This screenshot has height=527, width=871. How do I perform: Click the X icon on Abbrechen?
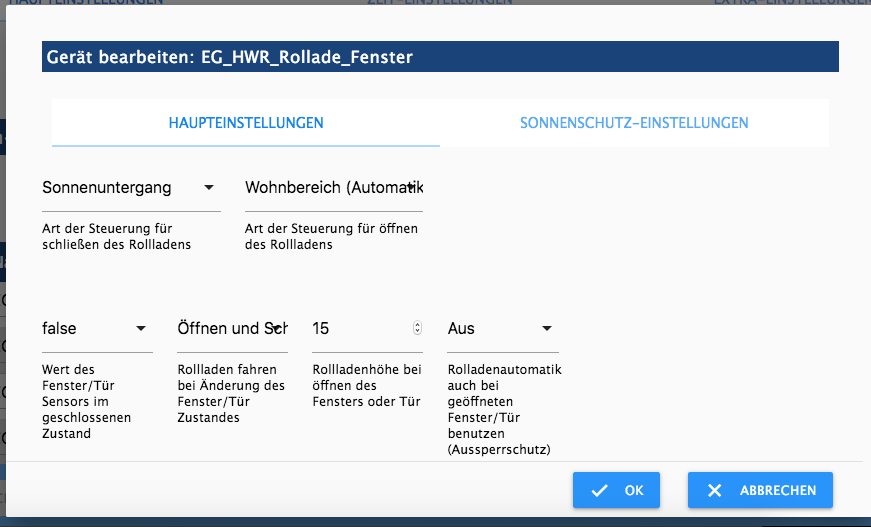coord(714,490)
